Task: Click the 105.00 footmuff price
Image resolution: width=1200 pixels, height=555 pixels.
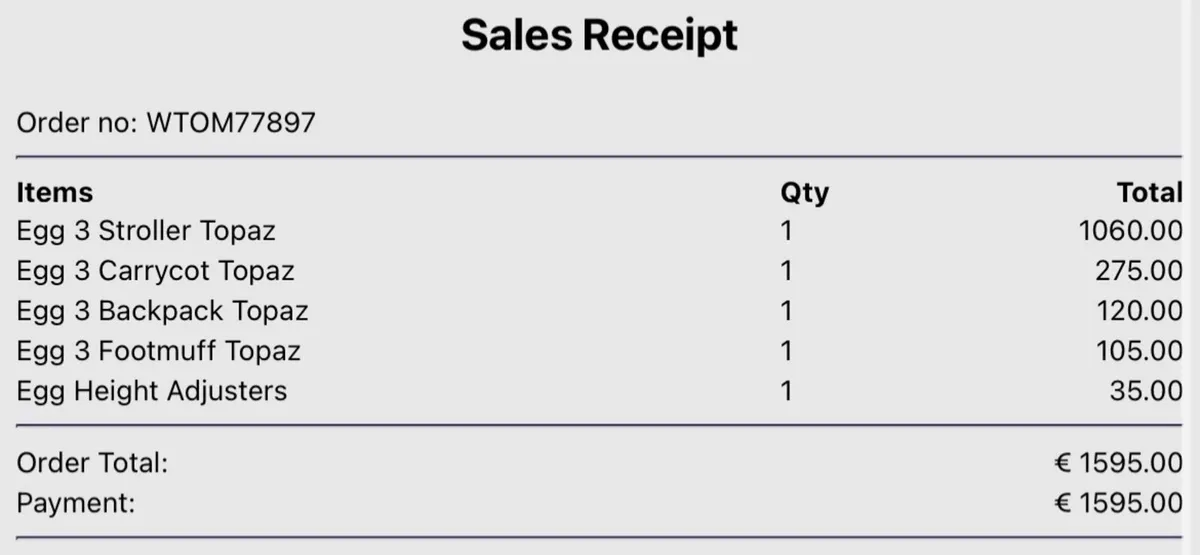Action: click(x=1138, y=351)
